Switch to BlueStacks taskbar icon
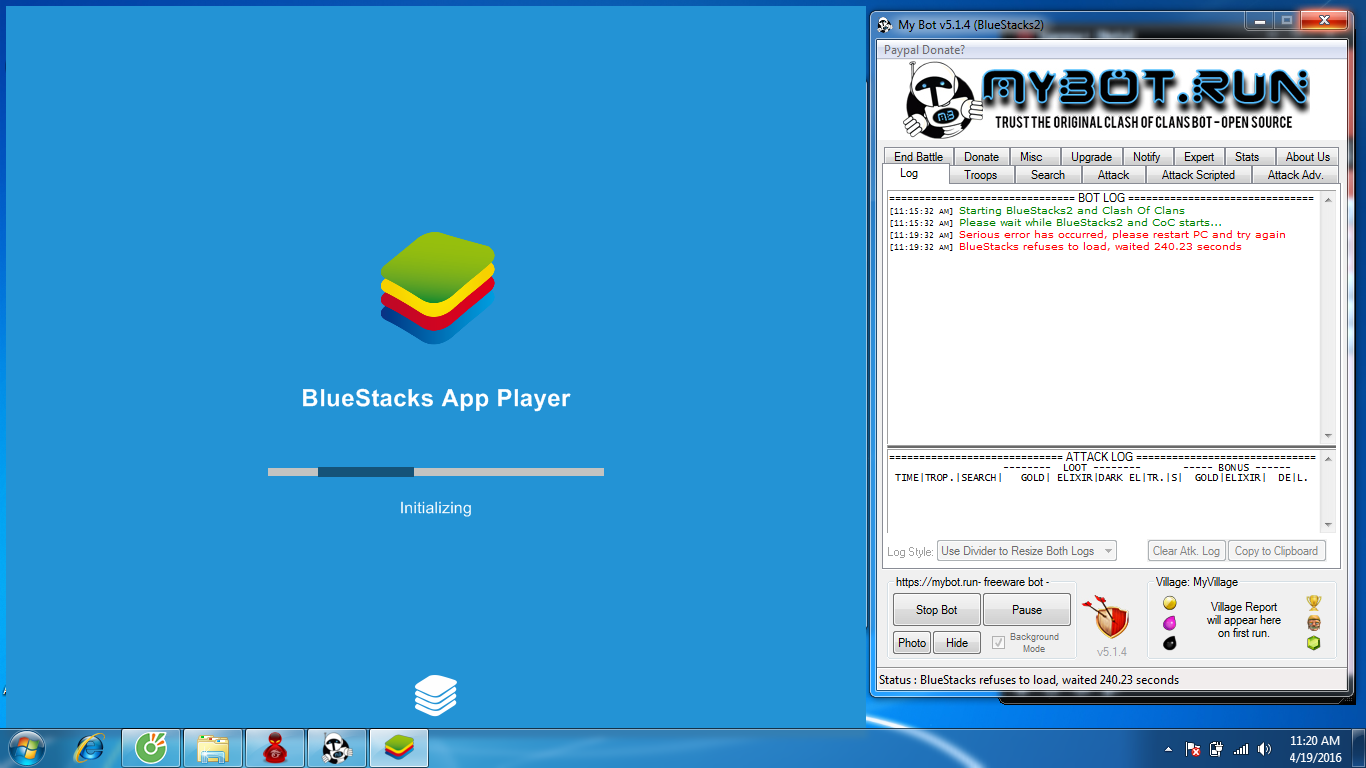Screen dimensions: 1366x768 399,748
